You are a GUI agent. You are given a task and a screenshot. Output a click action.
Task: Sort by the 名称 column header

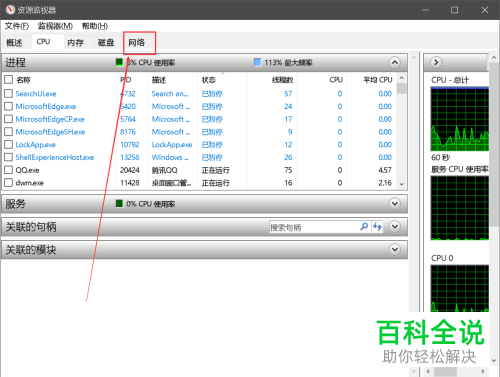[23, 80]
